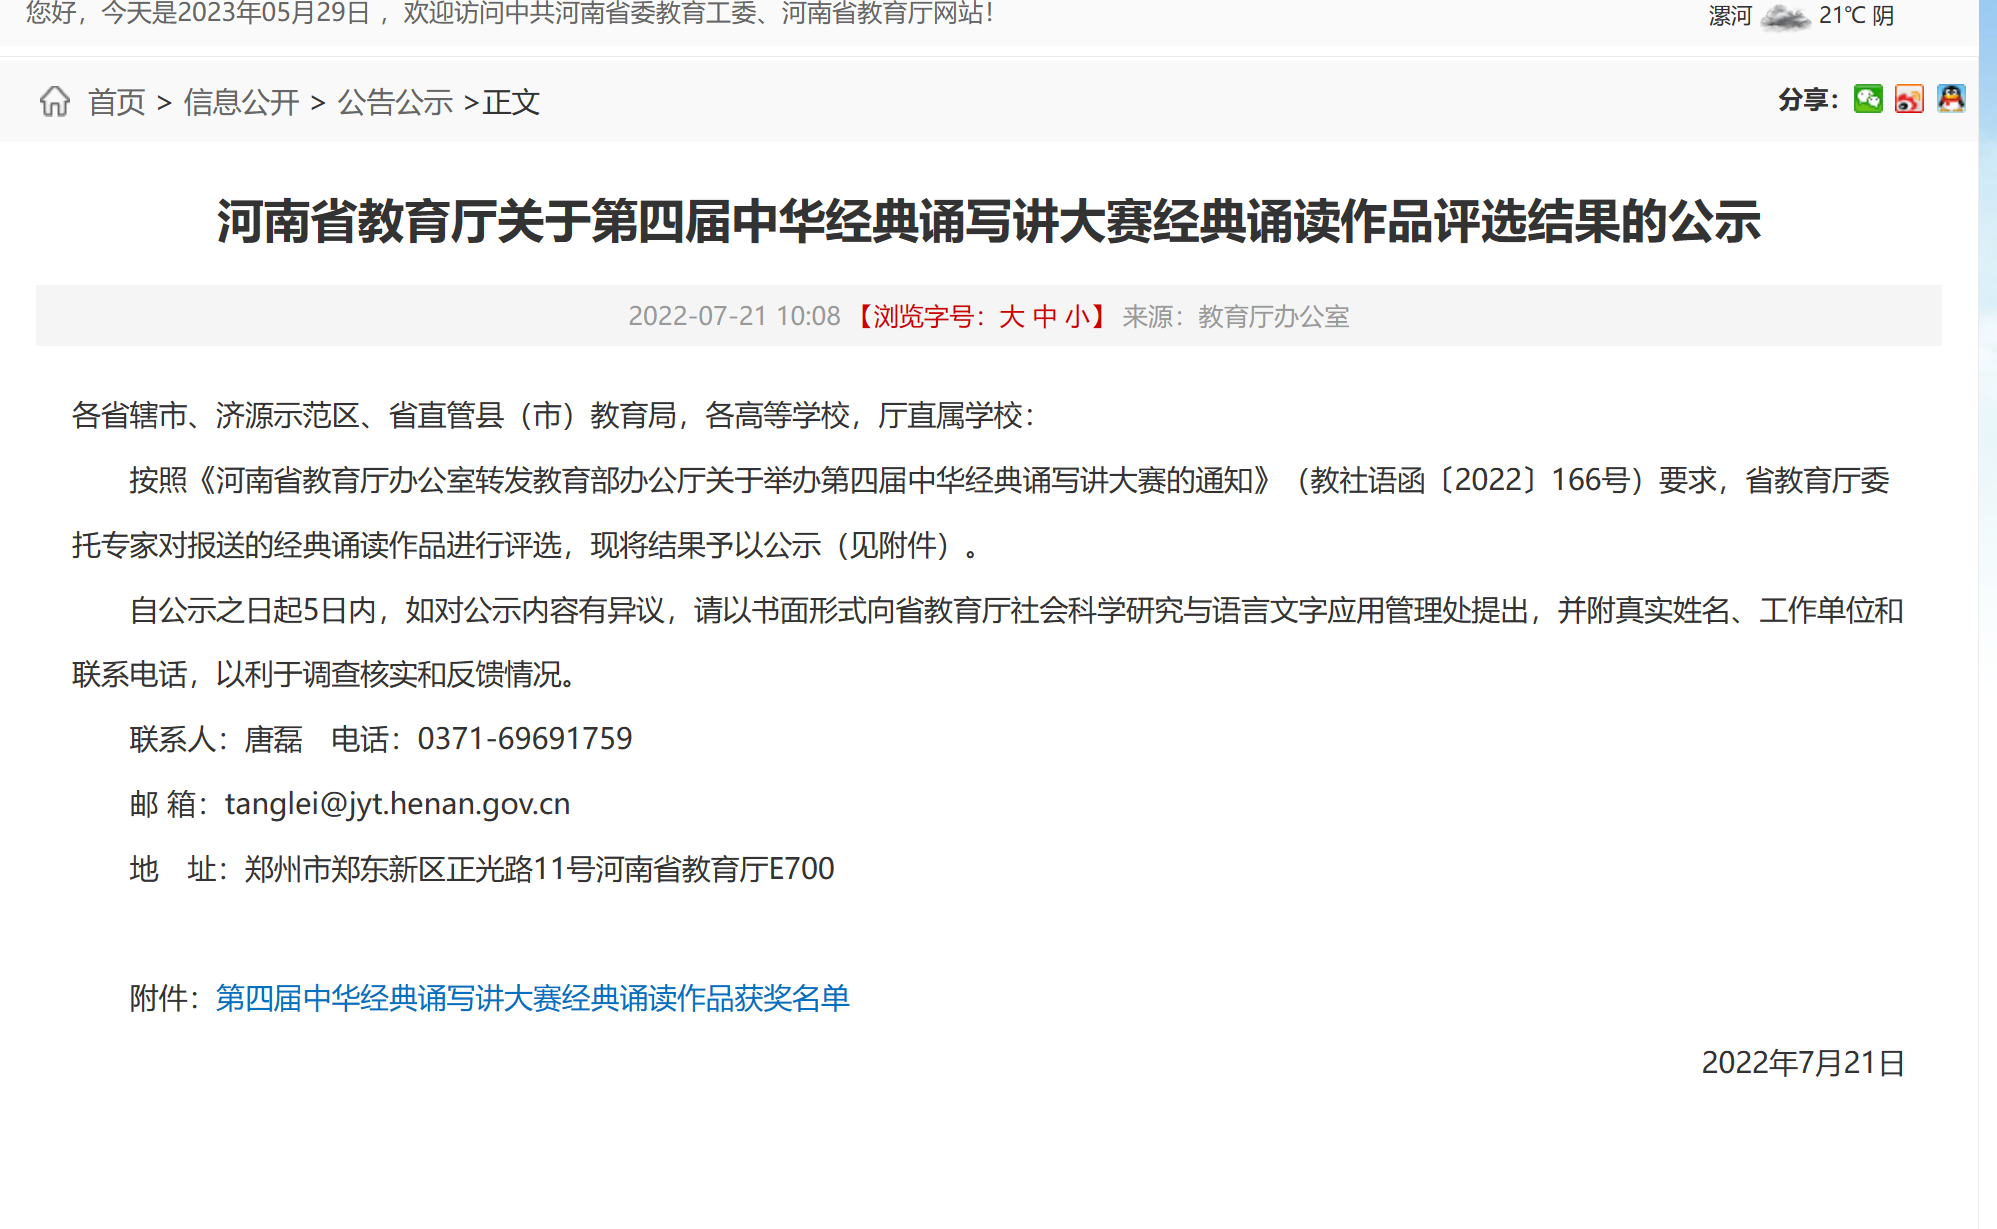Click the home icon in breadcrumb
The width and height of the screenshot is (1997, 1229).
(55, 101)
